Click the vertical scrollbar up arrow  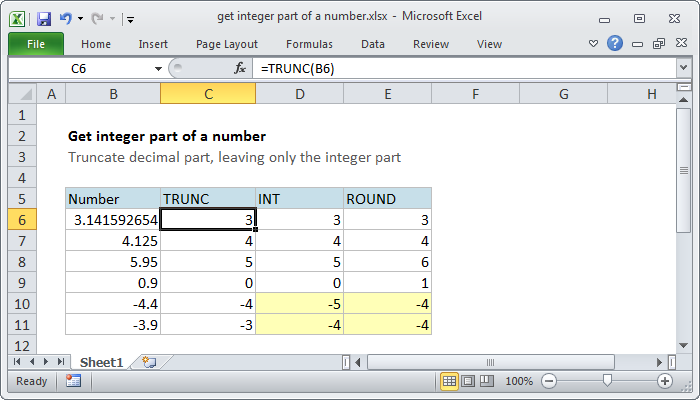click(x=683, y=100)
